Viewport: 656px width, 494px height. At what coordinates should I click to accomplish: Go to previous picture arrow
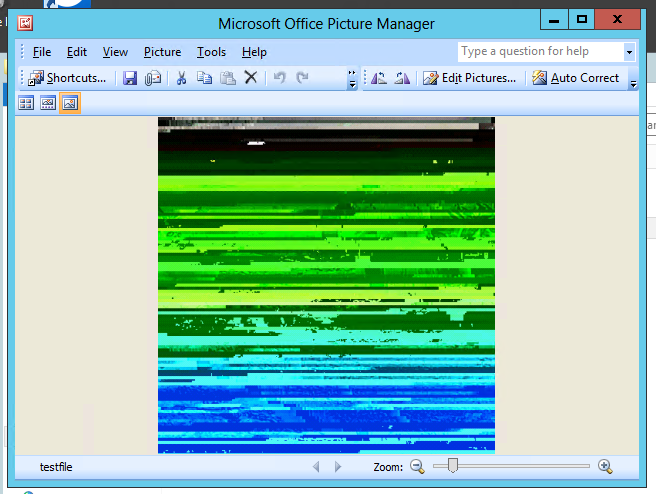click(x=316, y=466)
